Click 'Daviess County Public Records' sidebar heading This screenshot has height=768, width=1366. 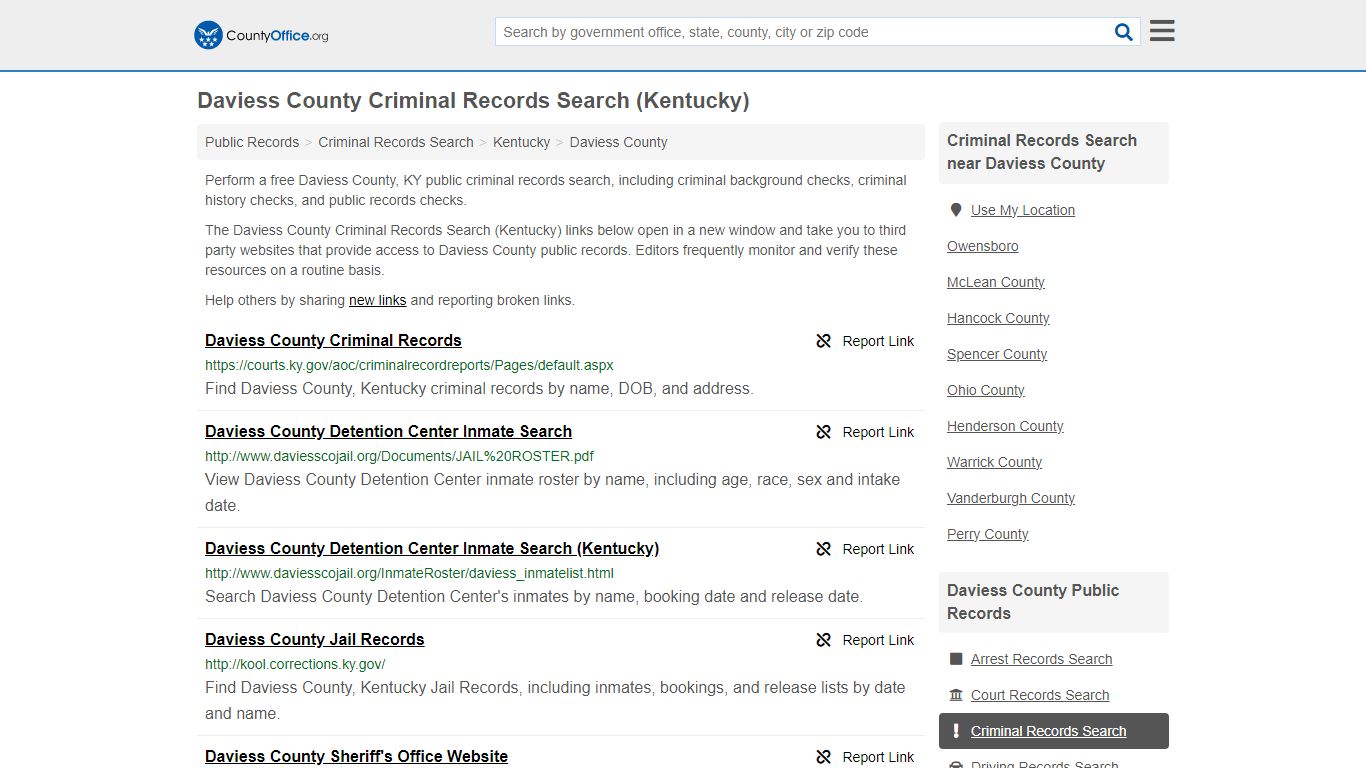(x=1032, y=602)
